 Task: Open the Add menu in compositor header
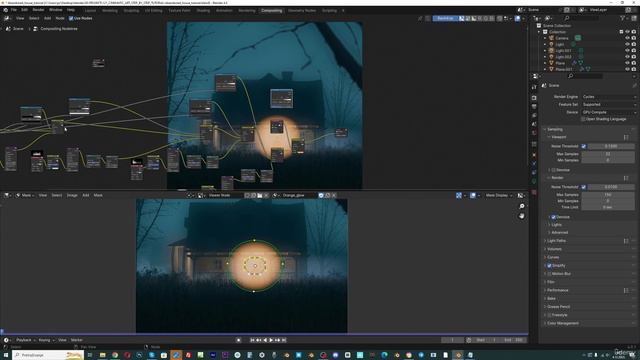(x=47, y=18)
